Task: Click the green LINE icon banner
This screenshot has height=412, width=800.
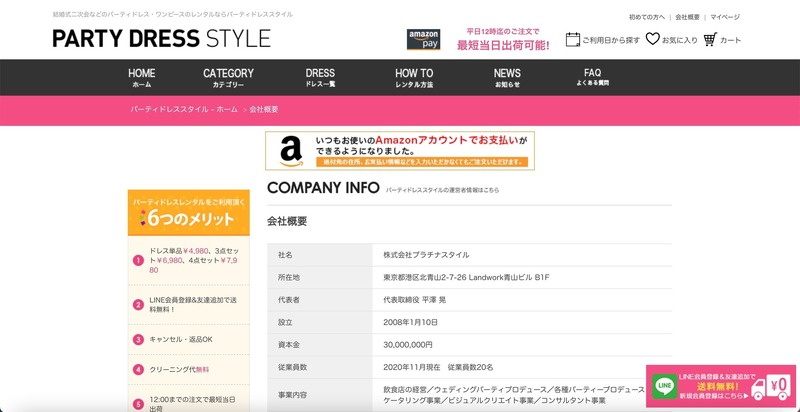Action: 663,384
